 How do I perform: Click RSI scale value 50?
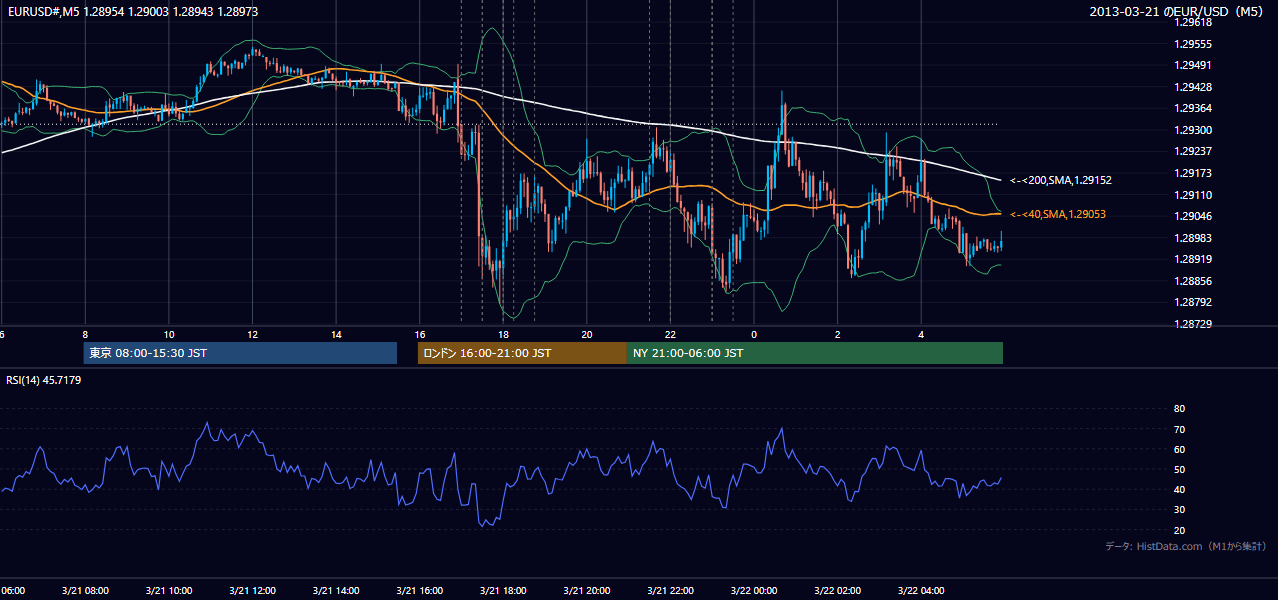[x=1179, y=469]
